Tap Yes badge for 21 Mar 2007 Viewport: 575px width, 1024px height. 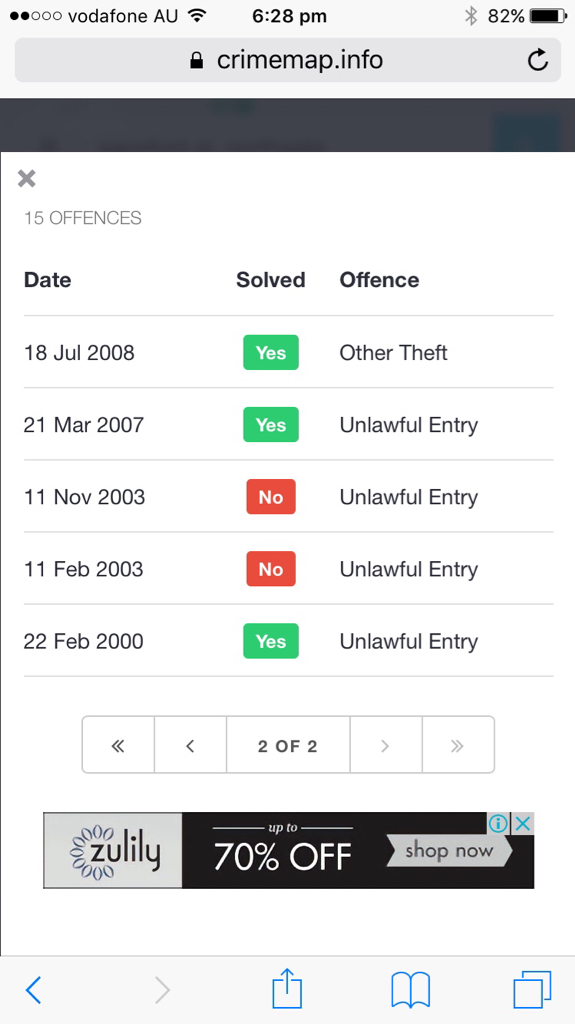pos(271,424)
